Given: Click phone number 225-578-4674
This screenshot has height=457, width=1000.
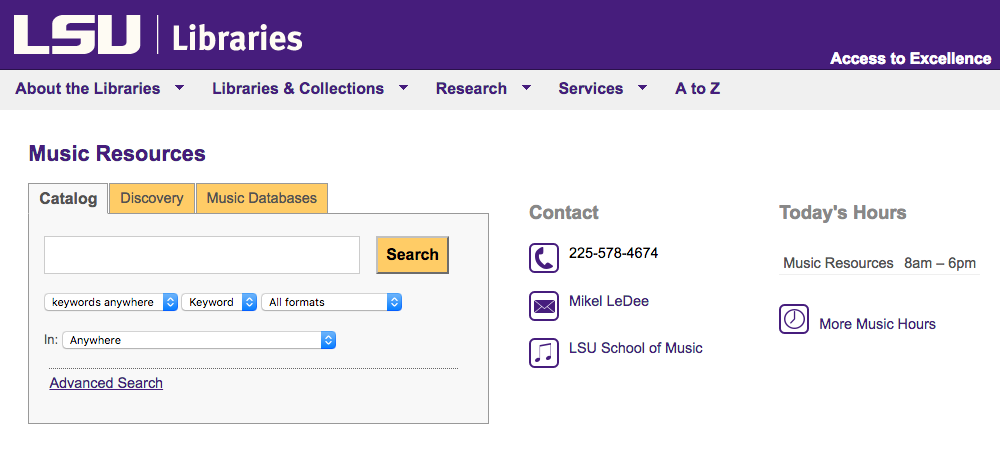Looking at the screenshot, I should coord(614,253).
